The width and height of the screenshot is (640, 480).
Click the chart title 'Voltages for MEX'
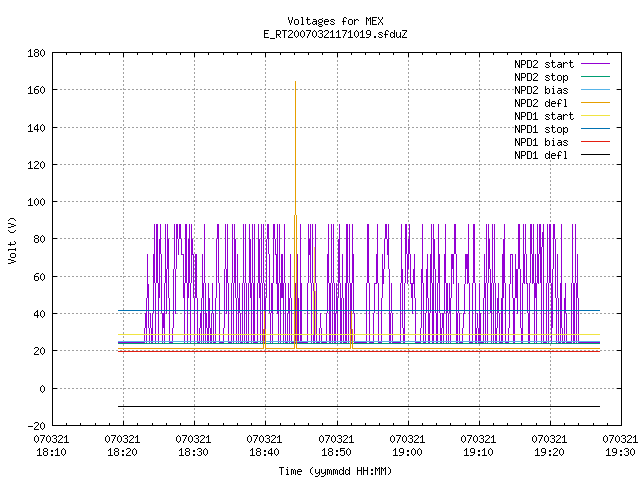pyautogui.click(x=335, y=21)
